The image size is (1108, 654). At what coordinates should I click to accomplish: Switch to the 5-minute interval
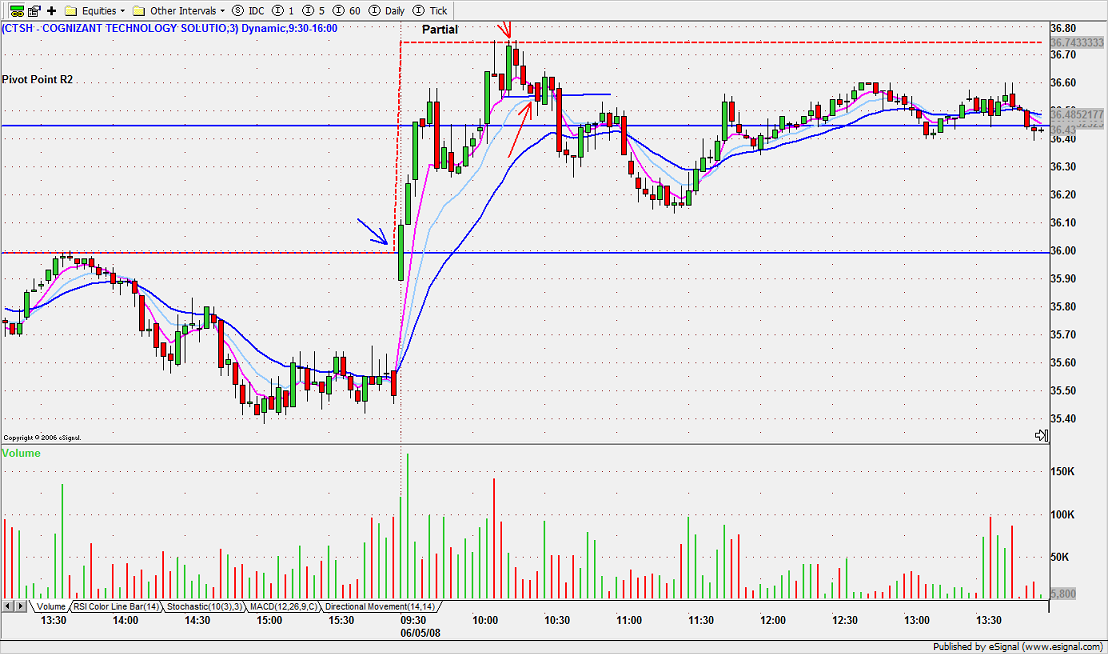(314, 11)
